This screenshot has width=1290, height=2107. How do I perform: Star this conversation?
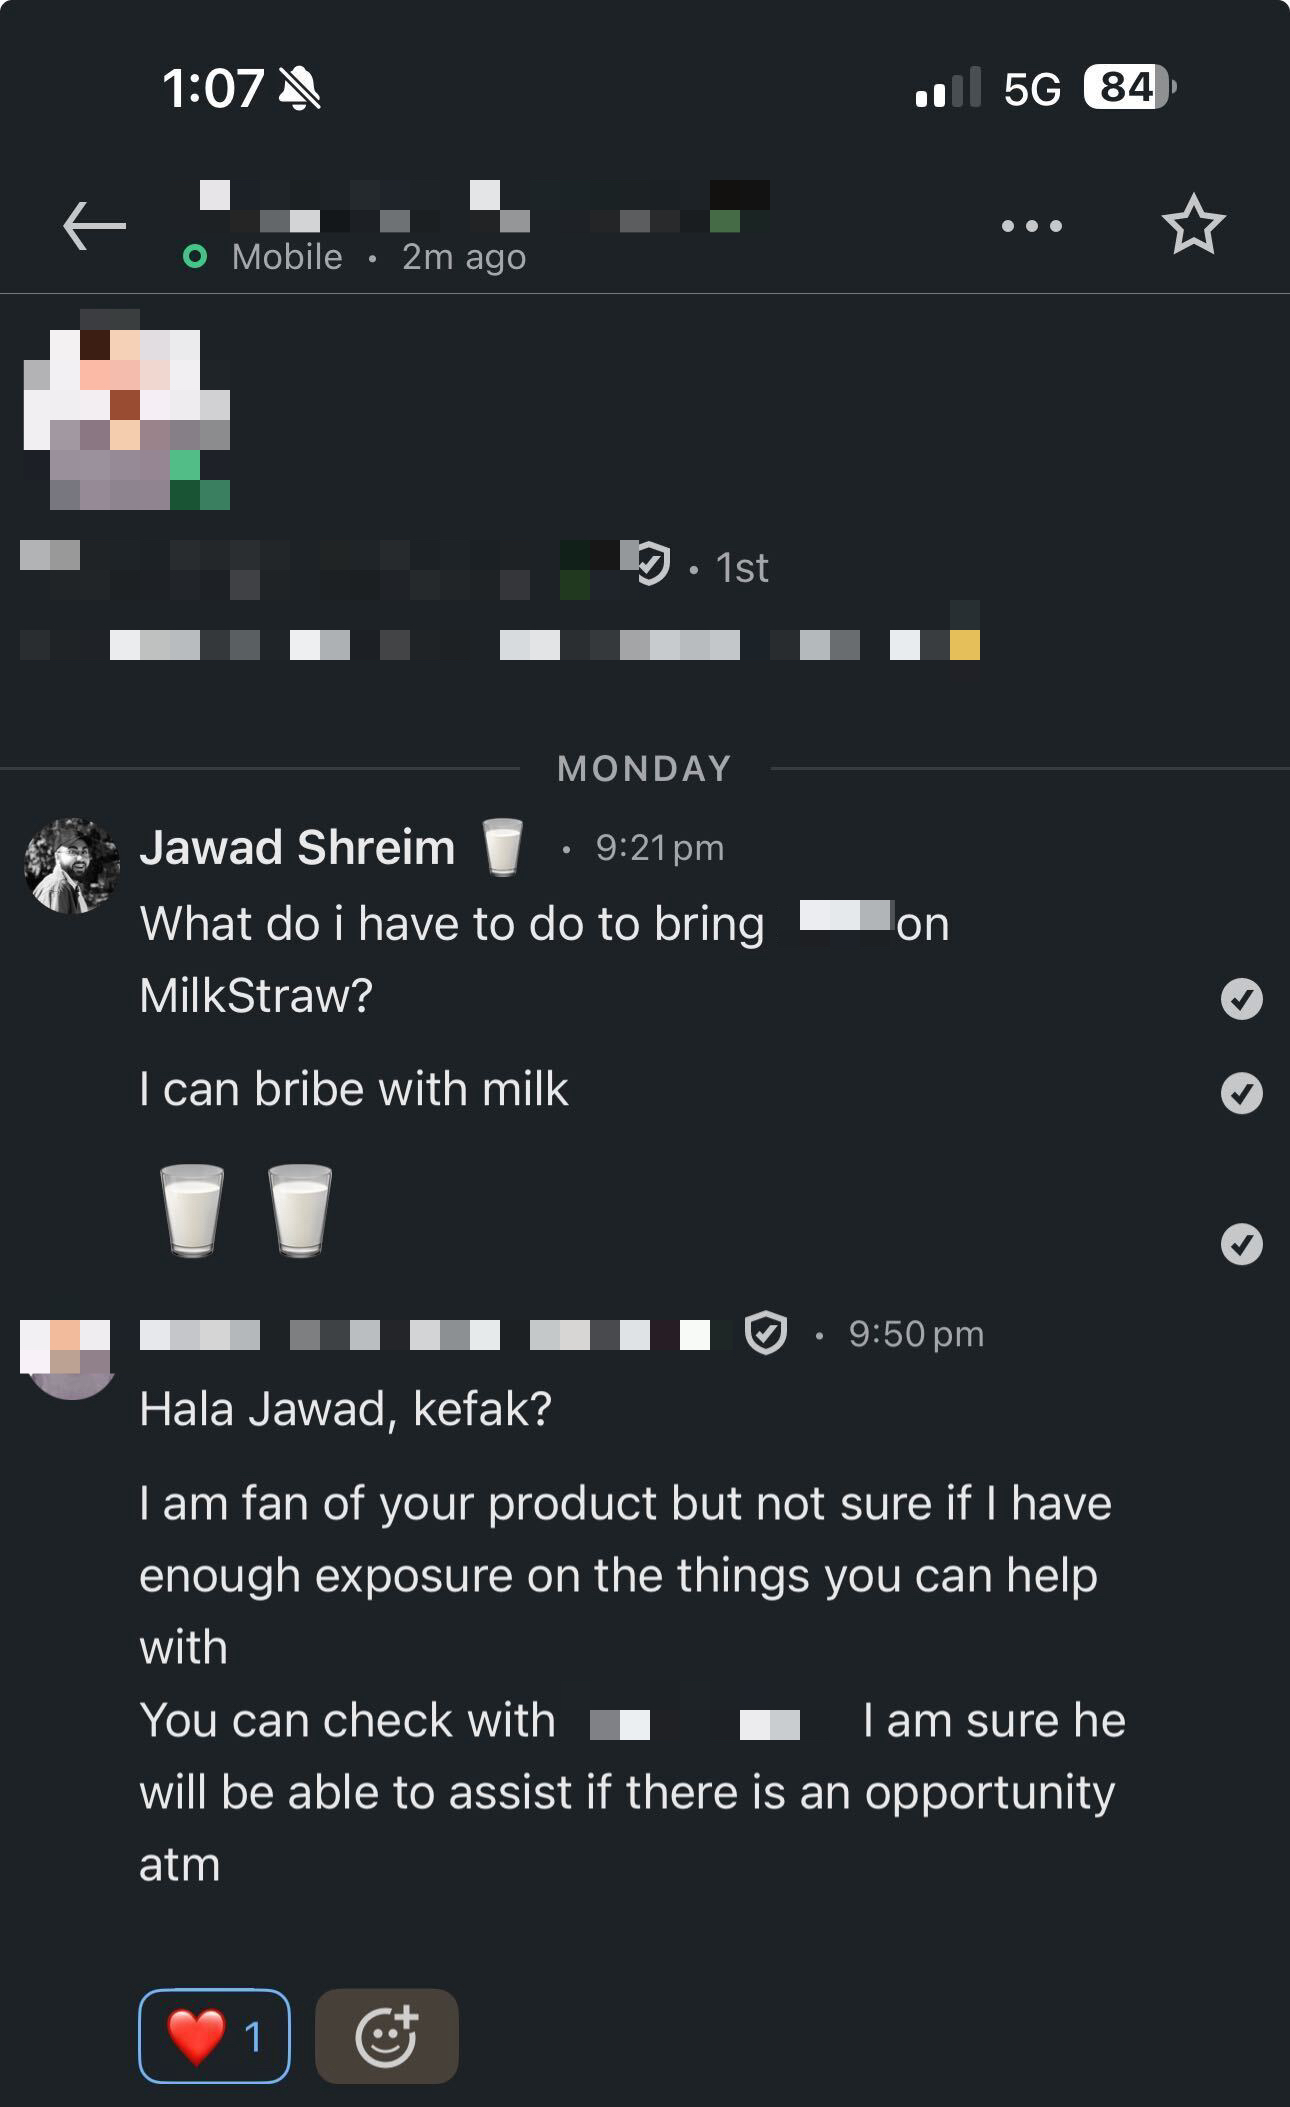coord(1193,226)
